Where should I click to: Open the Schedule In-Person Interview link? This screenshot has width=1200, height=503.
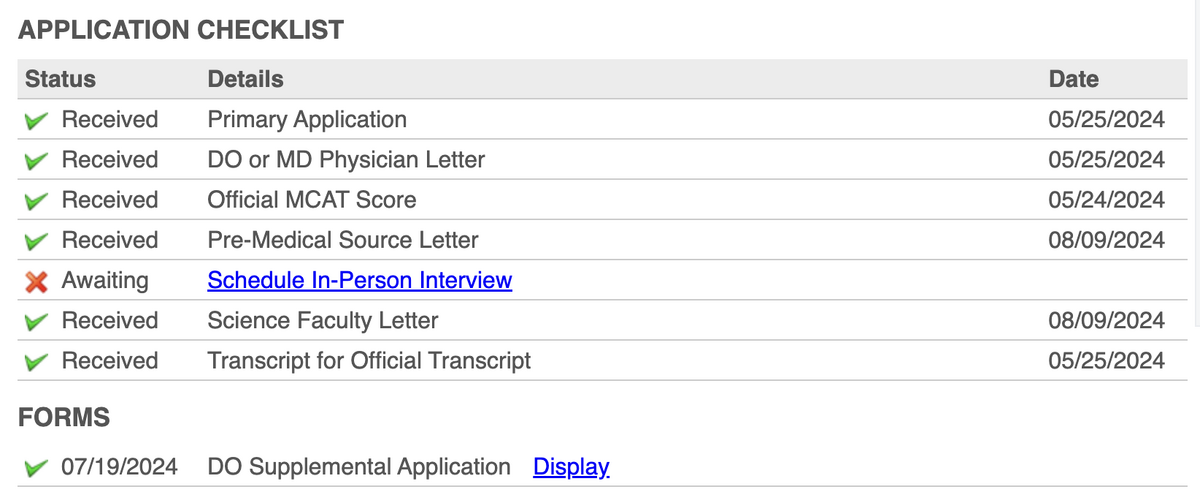(x=359, y=280)
